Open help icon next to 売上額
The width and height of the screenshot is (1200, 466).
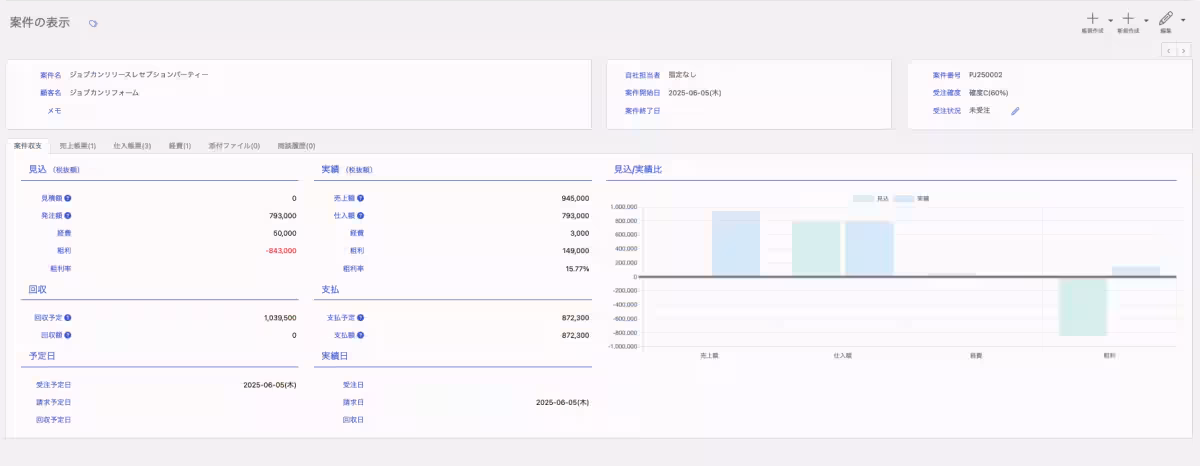(360, 198)
